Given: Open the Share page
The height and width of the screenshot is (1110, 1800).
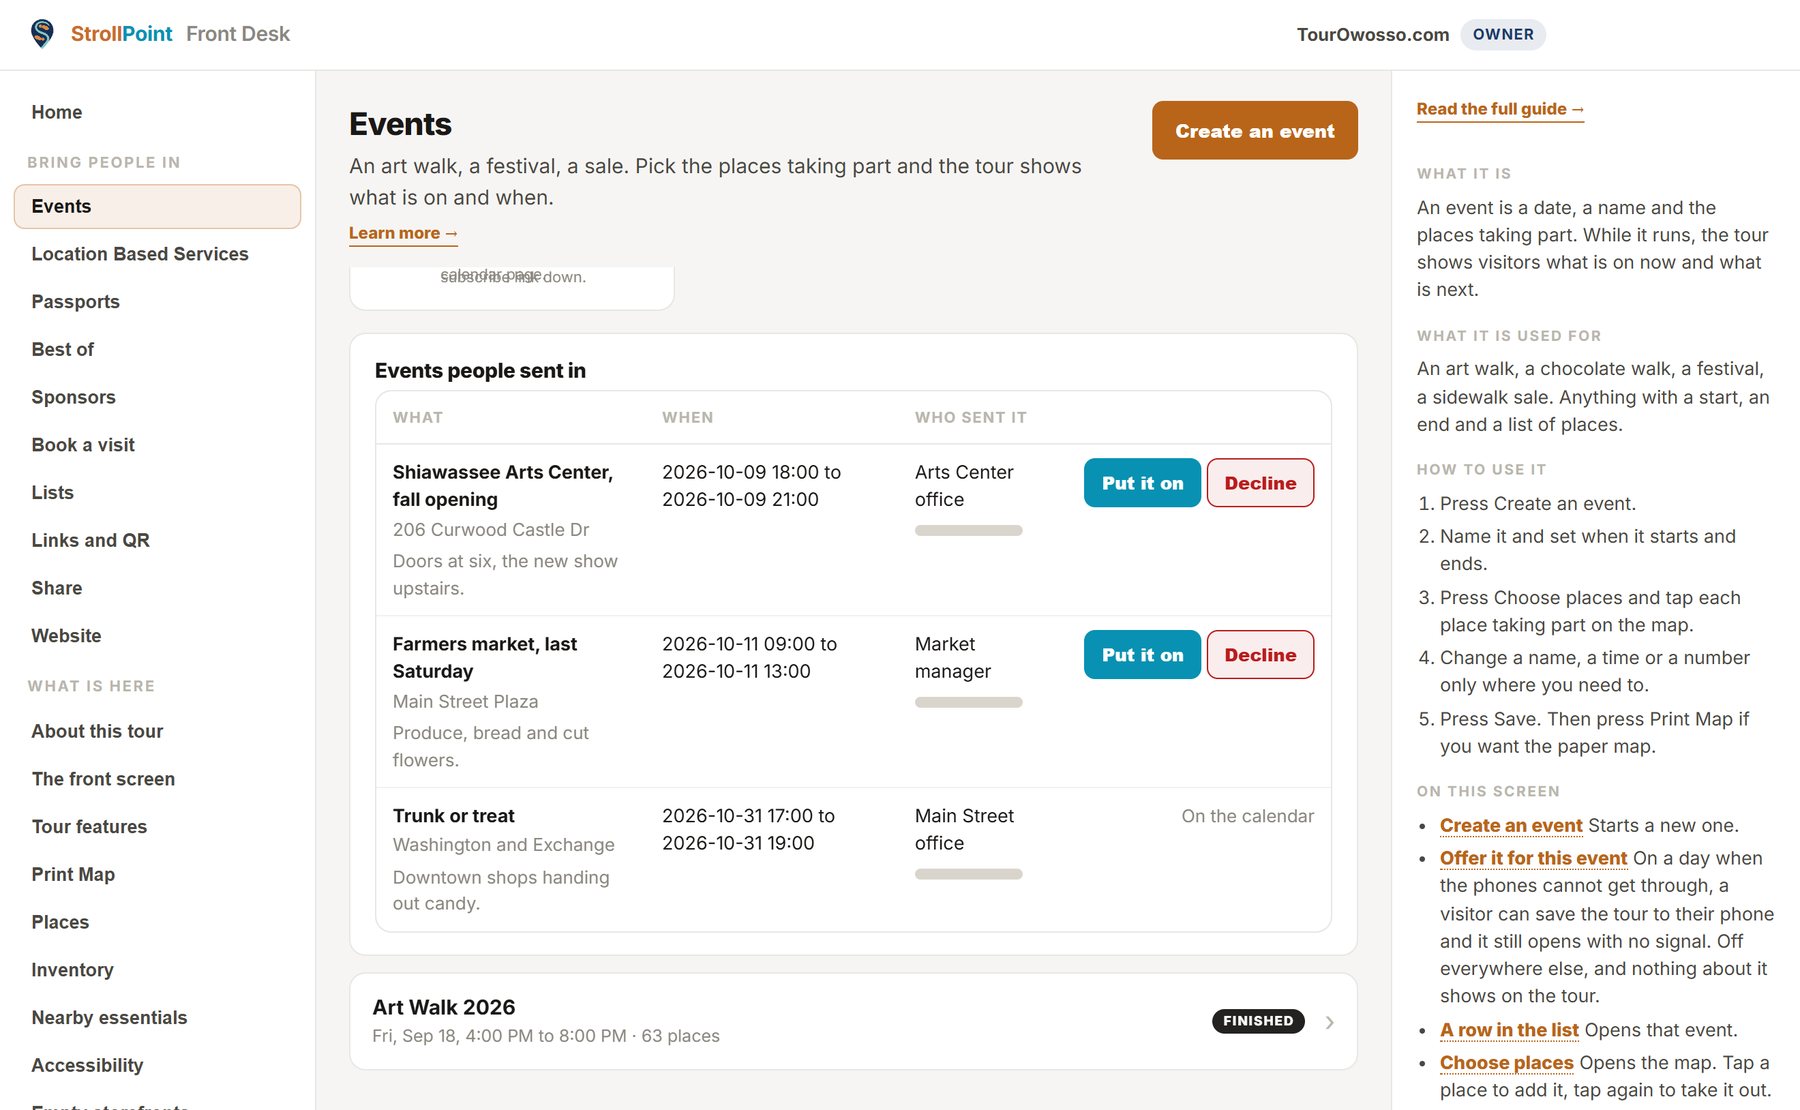Looking at the screenshot, I should point(157,588).
